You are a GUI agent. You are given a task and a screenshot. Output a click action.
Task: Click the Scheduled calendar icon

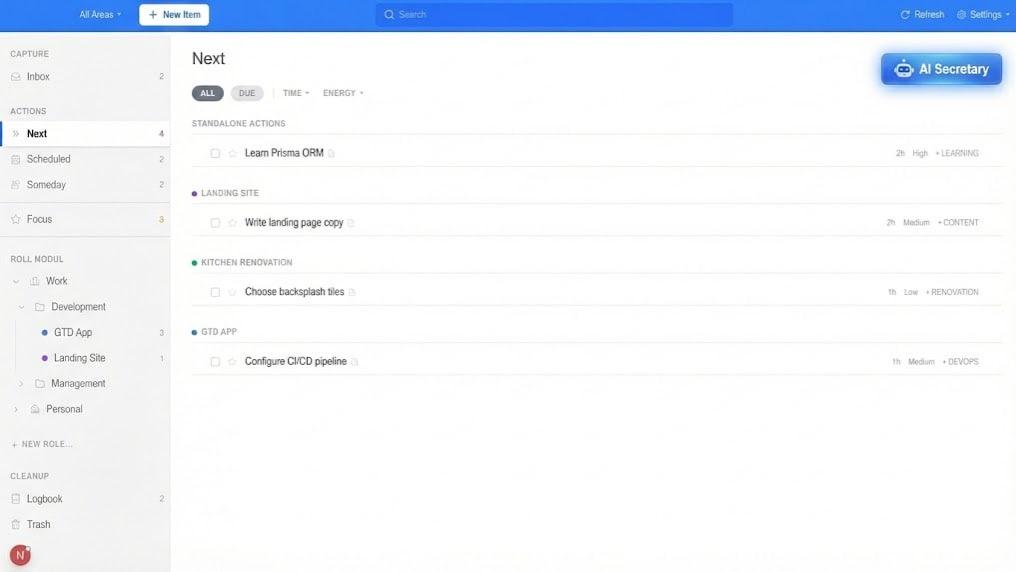(x=16, y=159)
